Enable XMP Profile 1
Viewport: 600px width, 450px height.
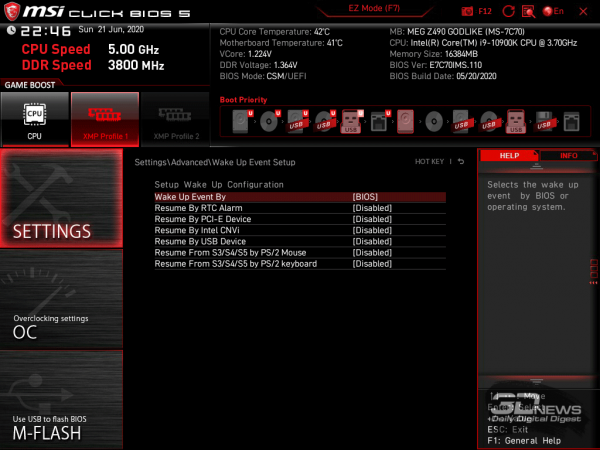click(x=104, y=119)
